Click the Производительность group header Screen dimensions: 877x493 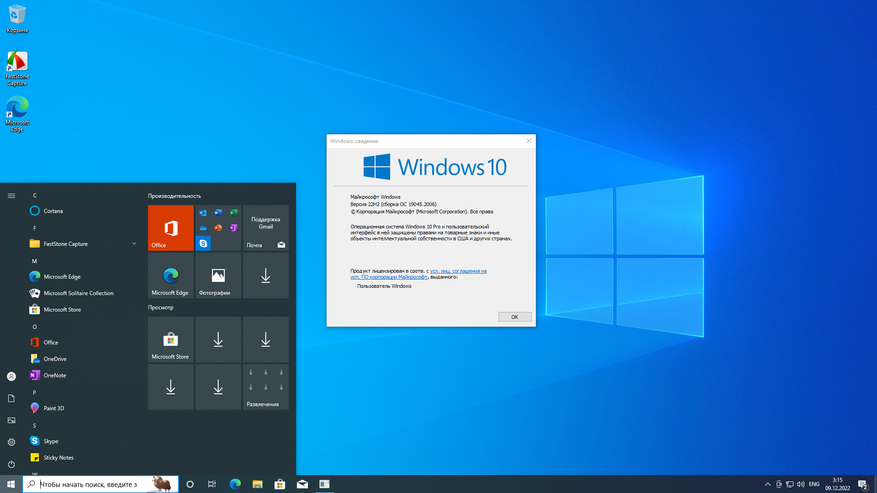coord(175,196)
